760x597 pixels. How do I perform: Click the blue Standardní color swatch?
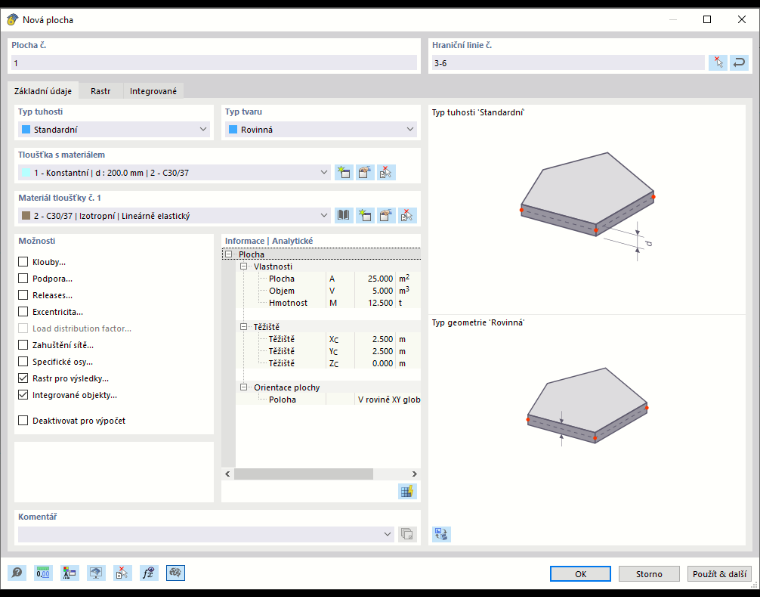(x=26, y=129)
